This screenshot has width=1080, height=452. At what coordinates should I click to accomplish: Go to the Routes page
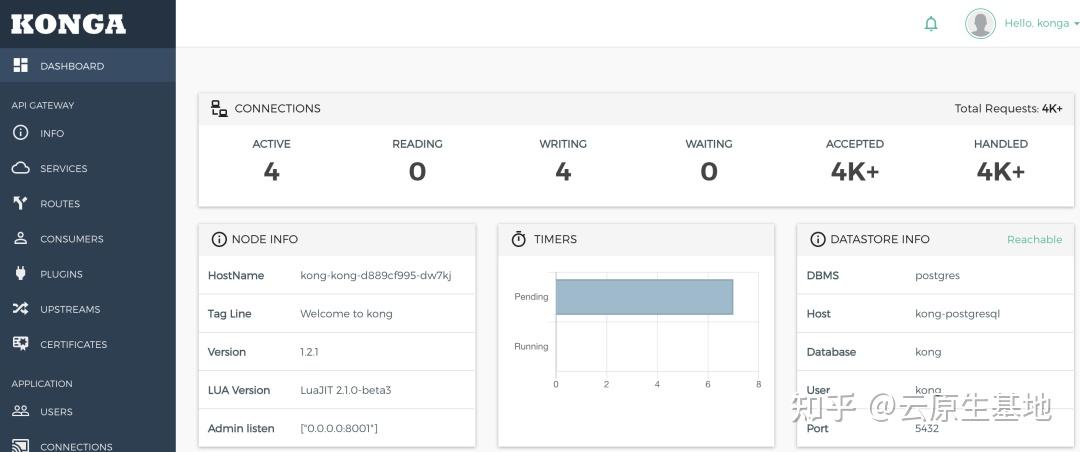tap(60, 204)
